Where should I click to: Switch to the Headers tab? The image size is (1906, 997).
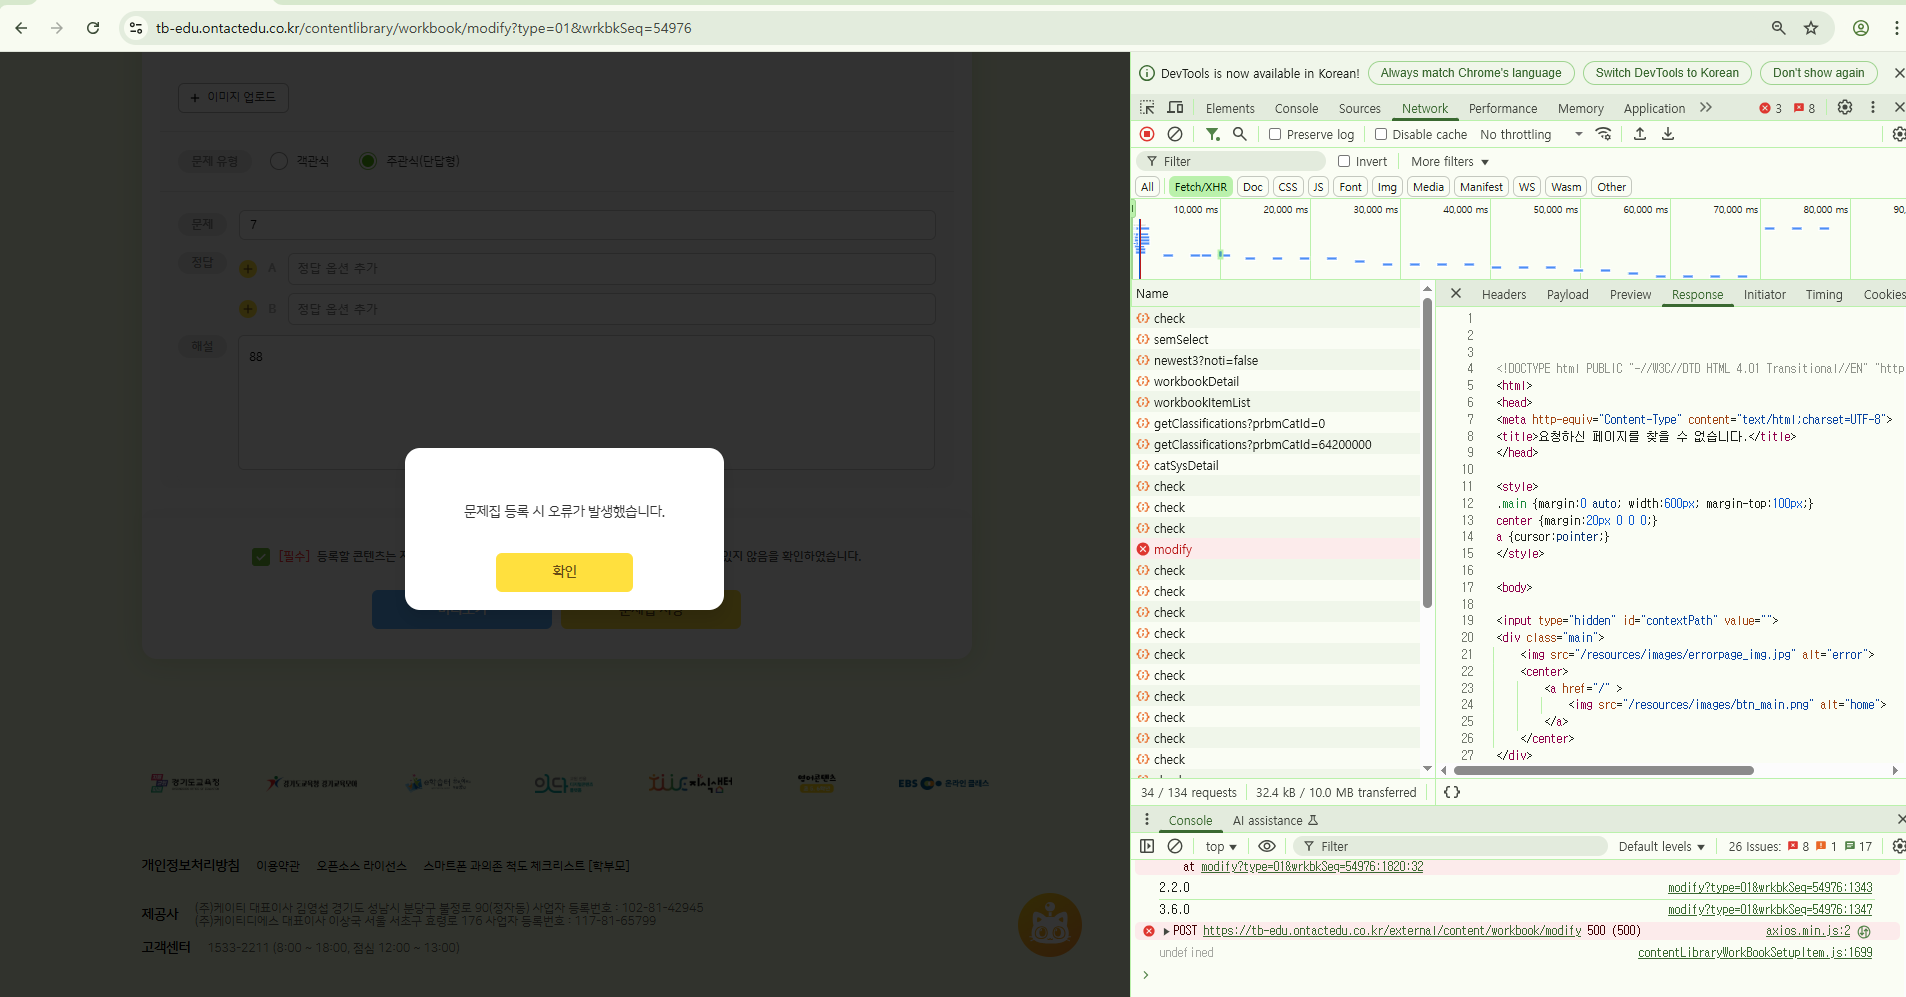[1503, 294]
